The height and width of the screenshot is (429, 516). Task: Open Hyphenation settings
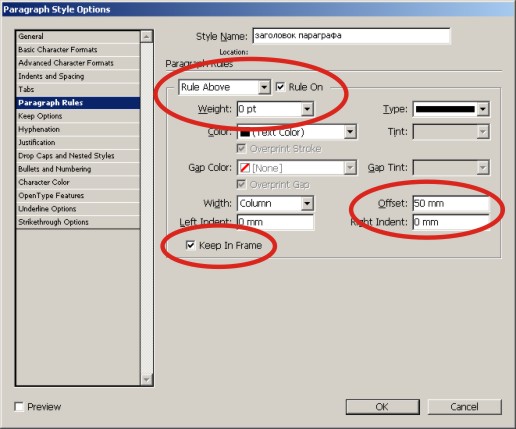(78, 129)
